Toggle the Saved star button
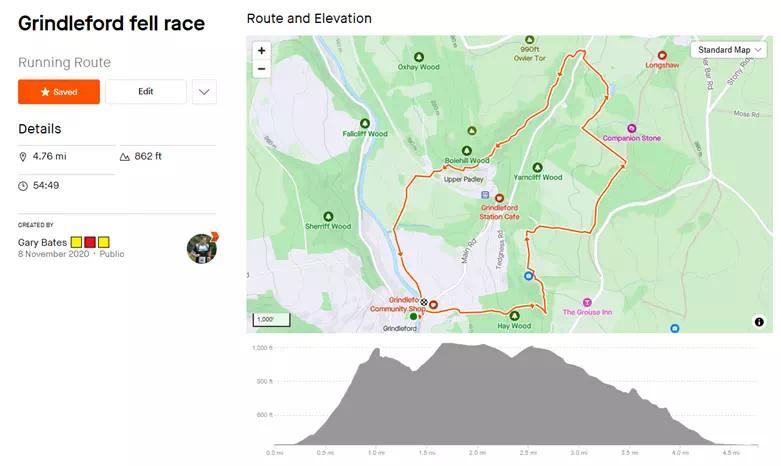 [59, 92]
